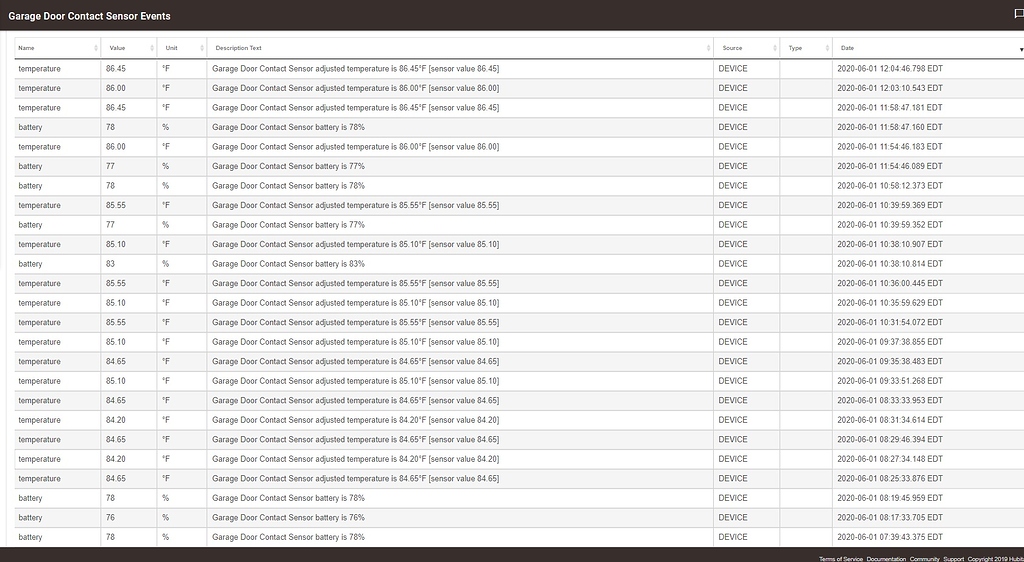Select date cell 2020-06-01 10:39:59.352 EDT
The width and height of the screenshot is (1024, 562).
point(889,225)
